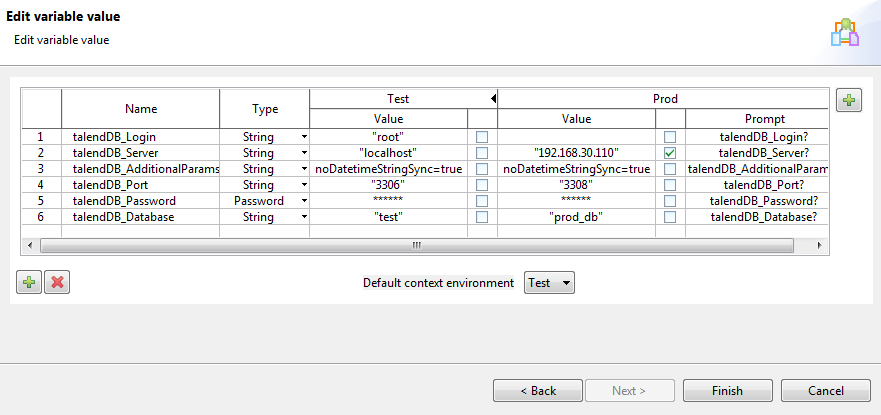Go to previous step with Back button

click(x=538, y=390)
